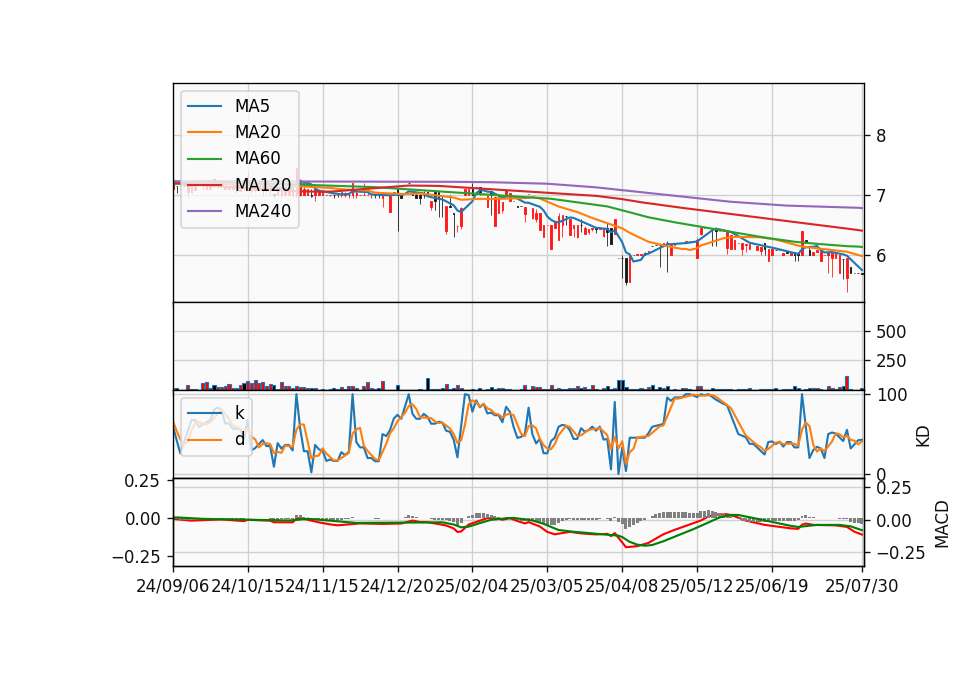Click the KD peak plateau near 25/05/12

tap(695, 396)
